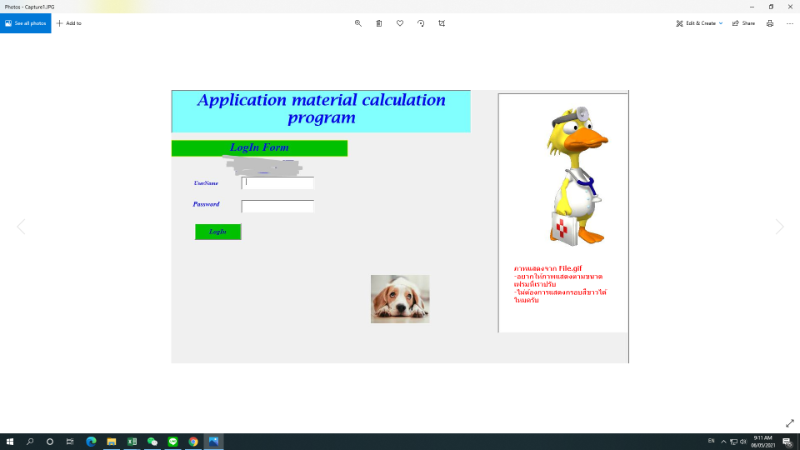Rotate the photo using rotate icon

[x=421, y=23]
